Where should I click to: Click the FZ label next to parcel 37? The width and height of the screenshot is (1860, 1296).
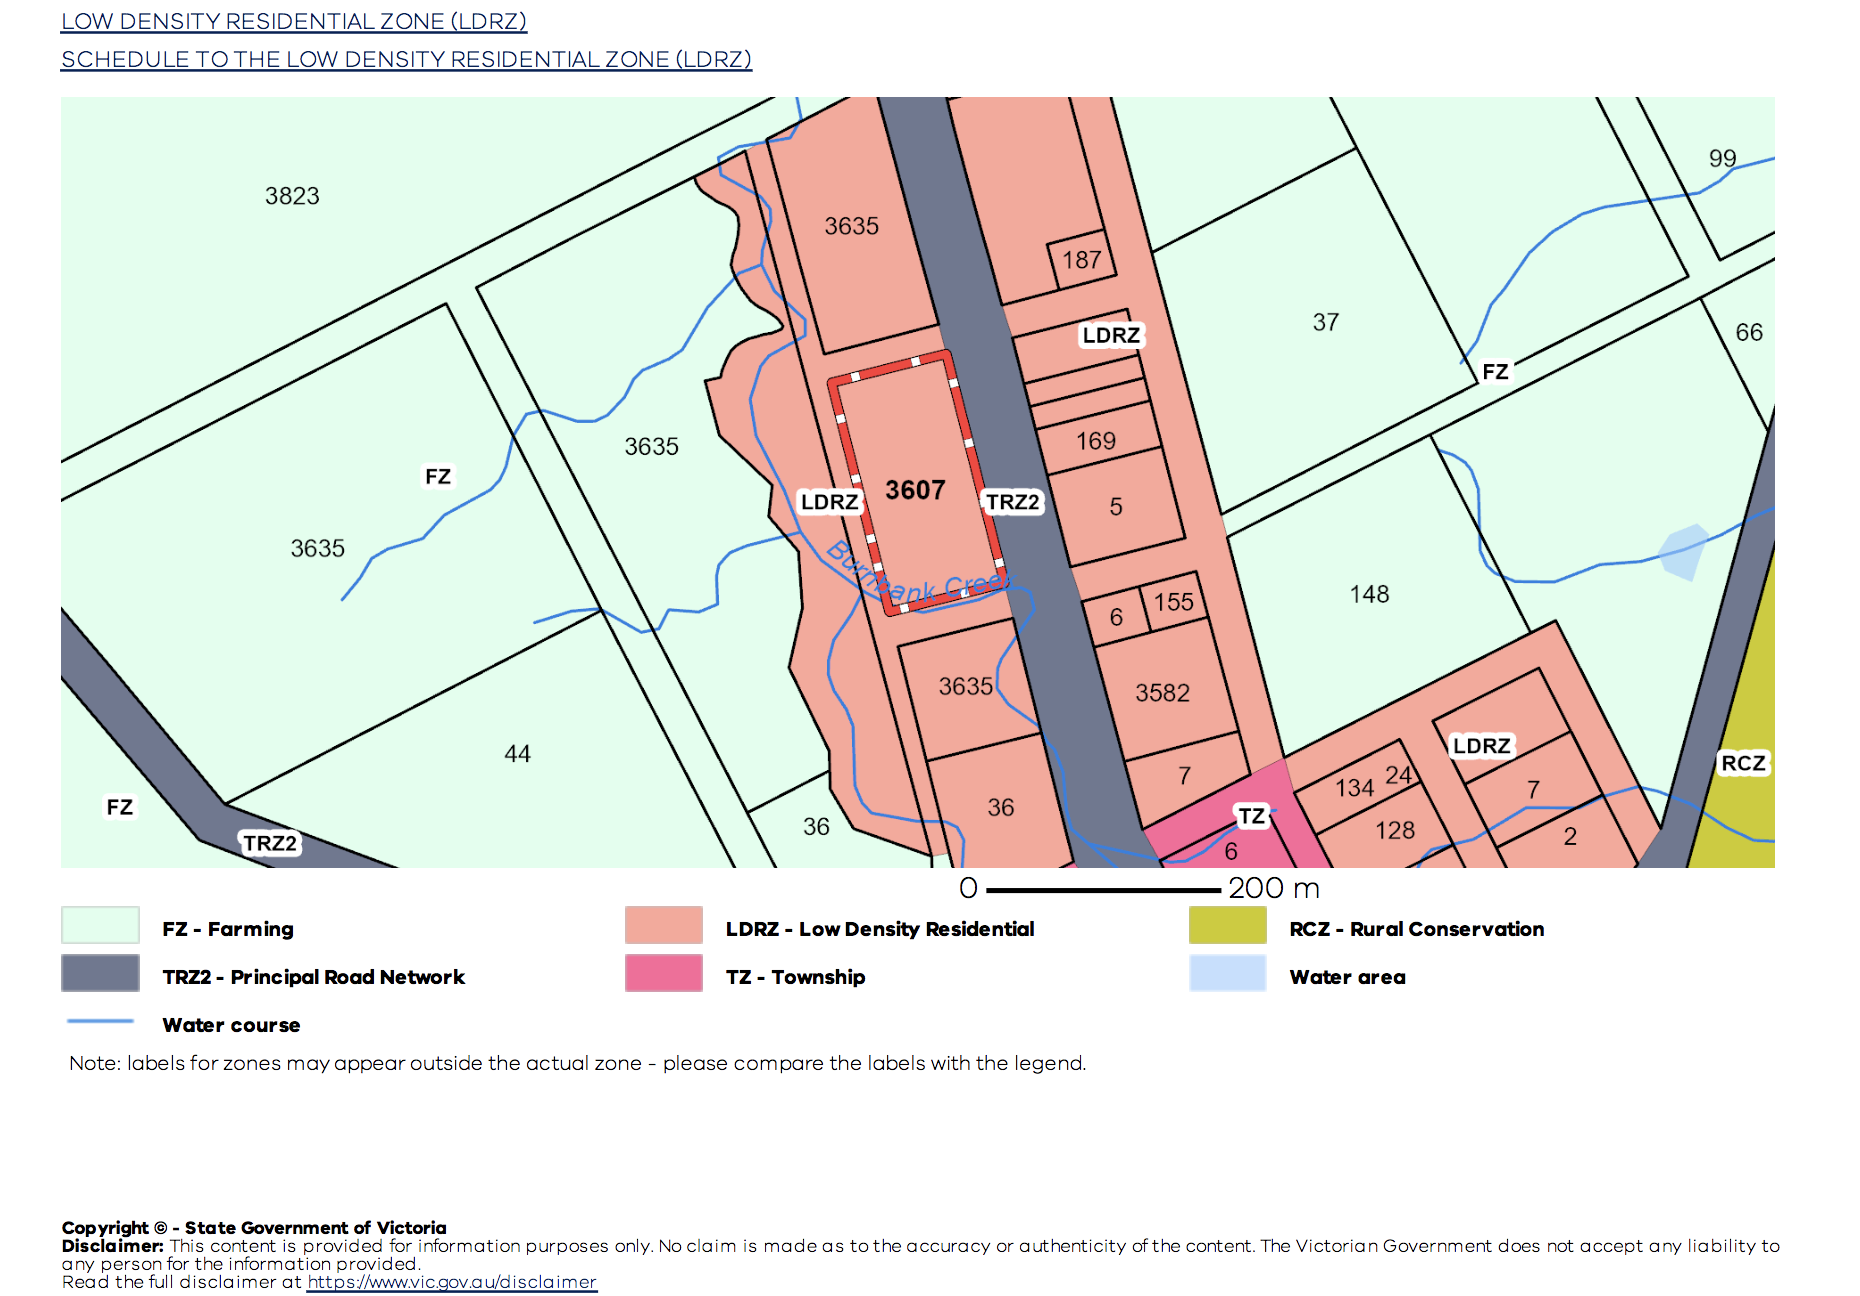pos(1495,372)
